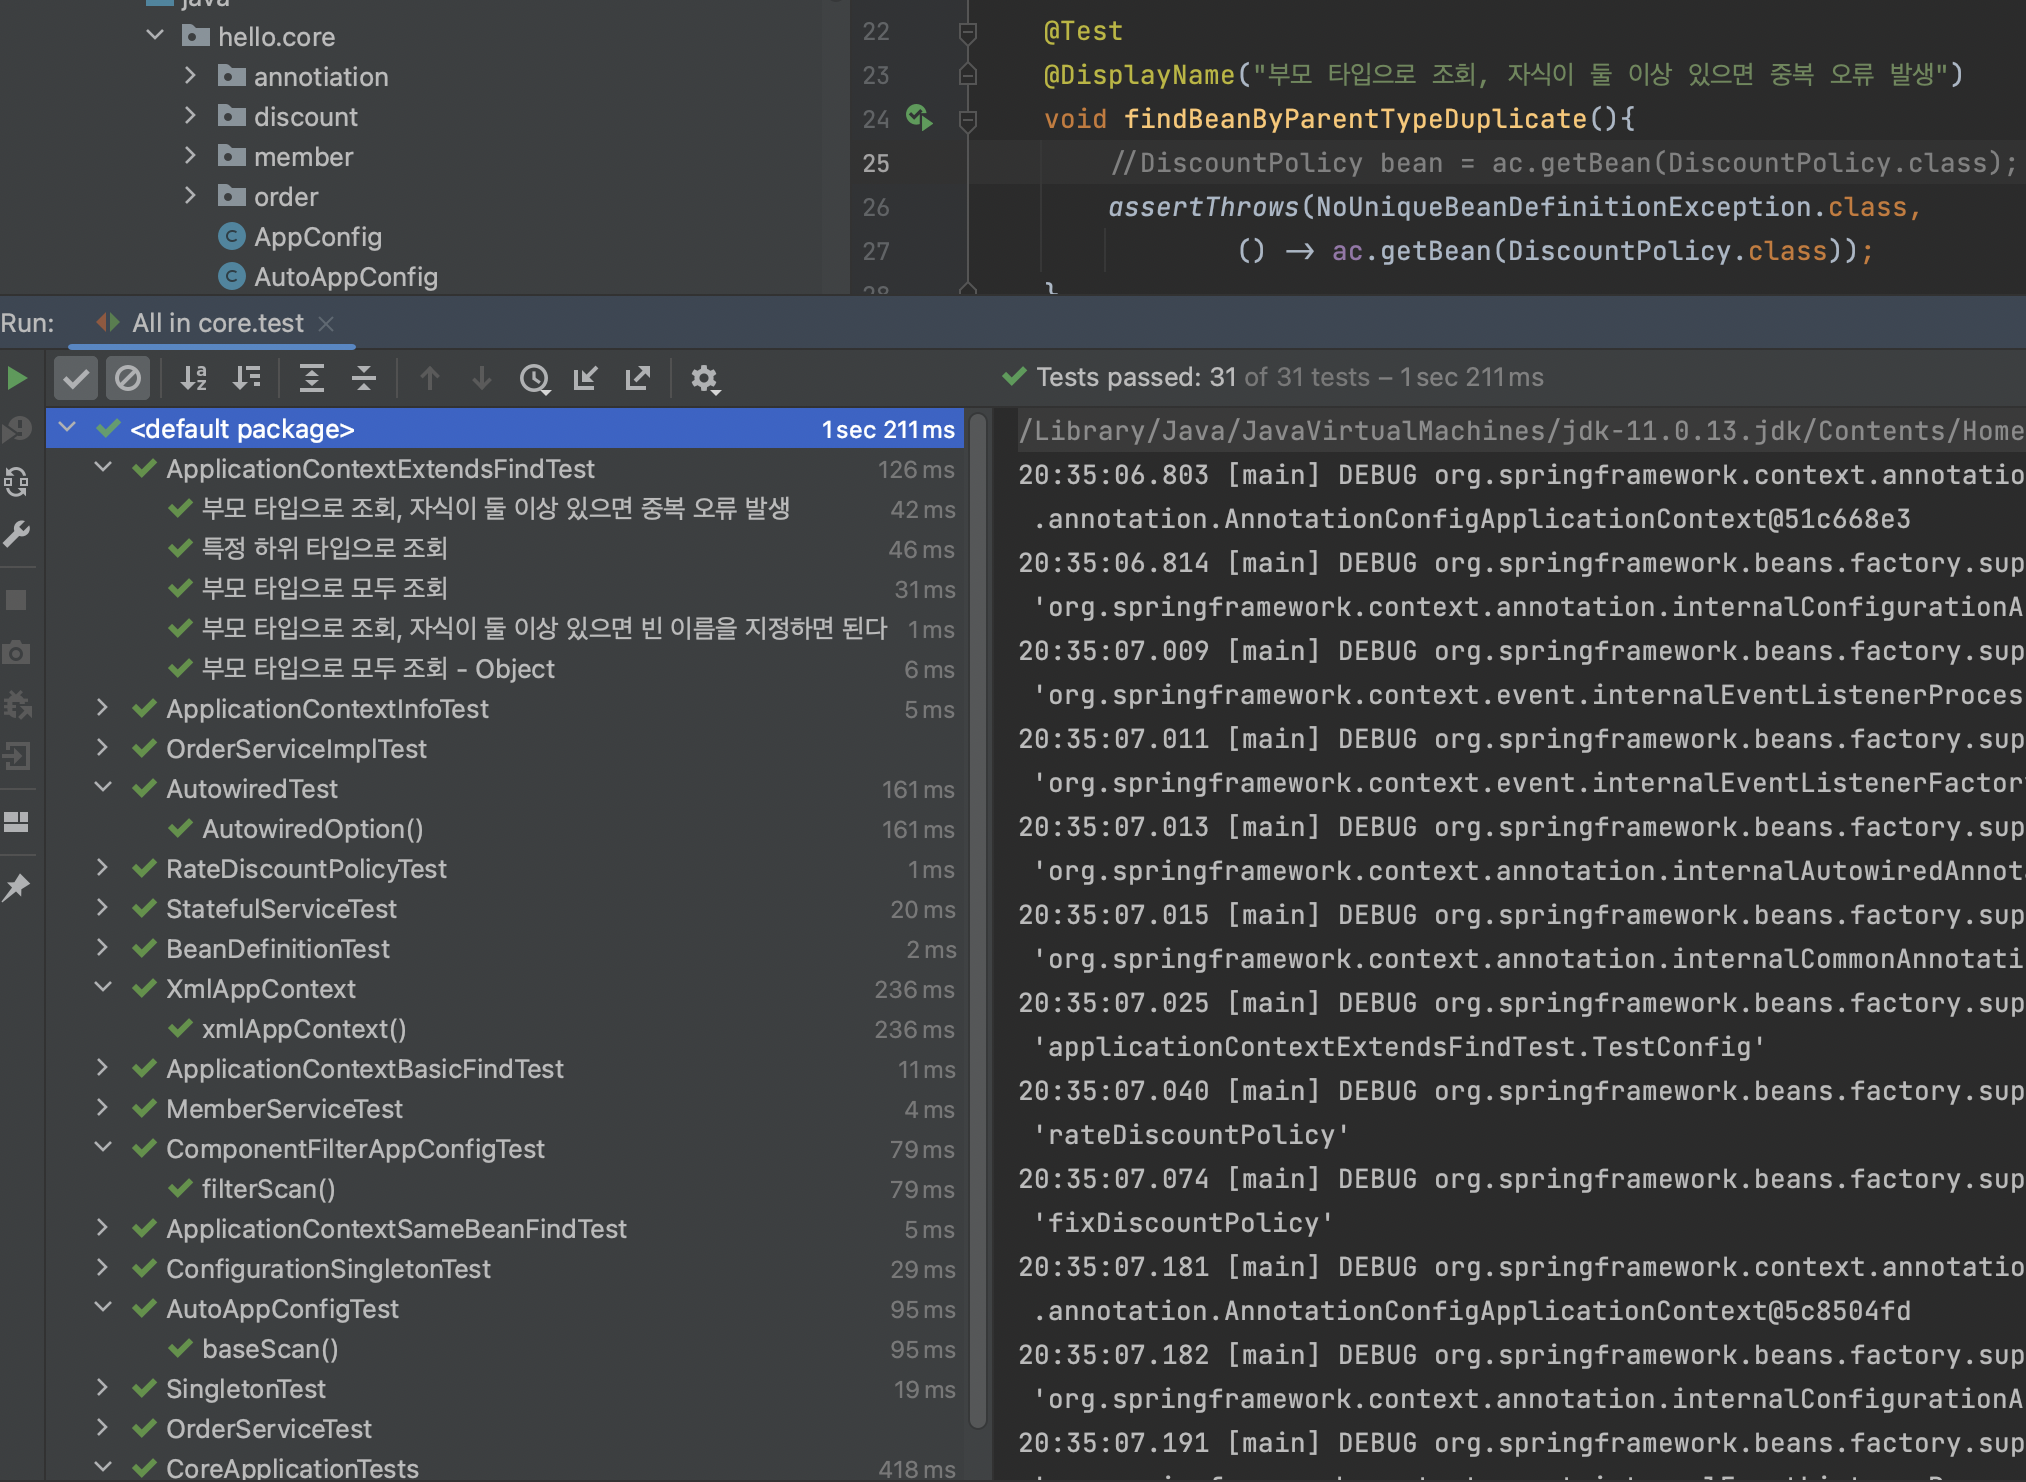Pin the Run tab with pushpin icon
Screen dimensions: 2026x1482
(17, 887)
